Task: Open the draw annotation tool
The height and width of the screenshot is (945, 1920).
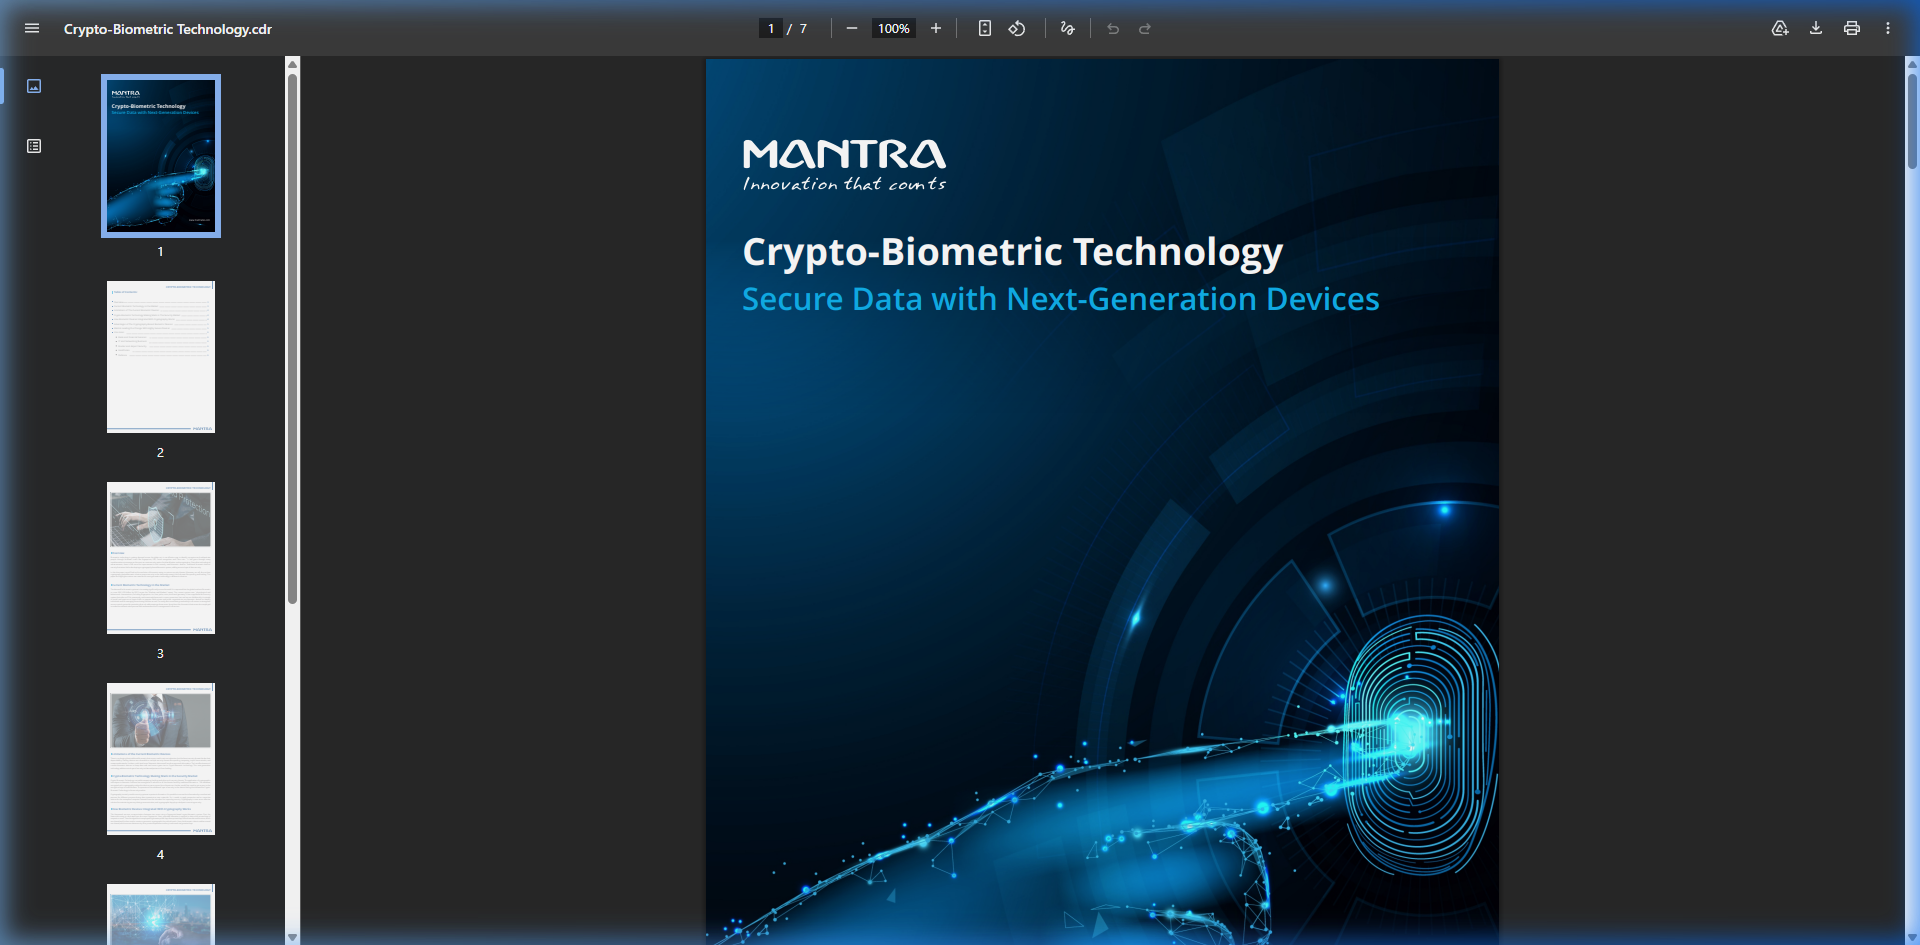Action: point(1067,28)
